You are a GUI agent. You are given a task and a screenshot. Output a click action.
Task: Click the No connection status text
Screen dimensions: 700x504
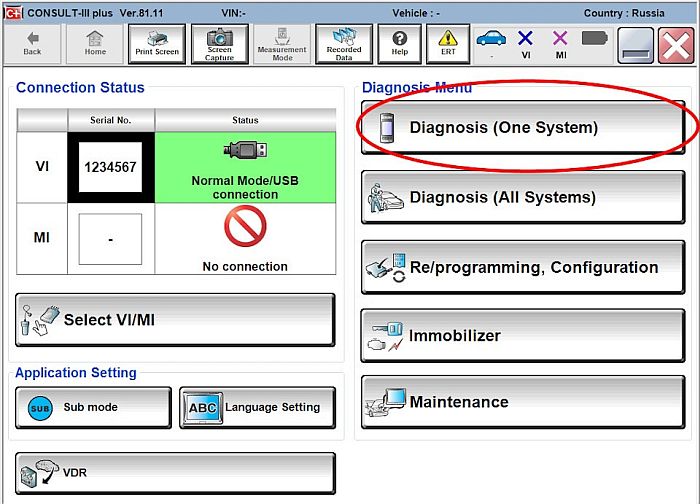245,267
